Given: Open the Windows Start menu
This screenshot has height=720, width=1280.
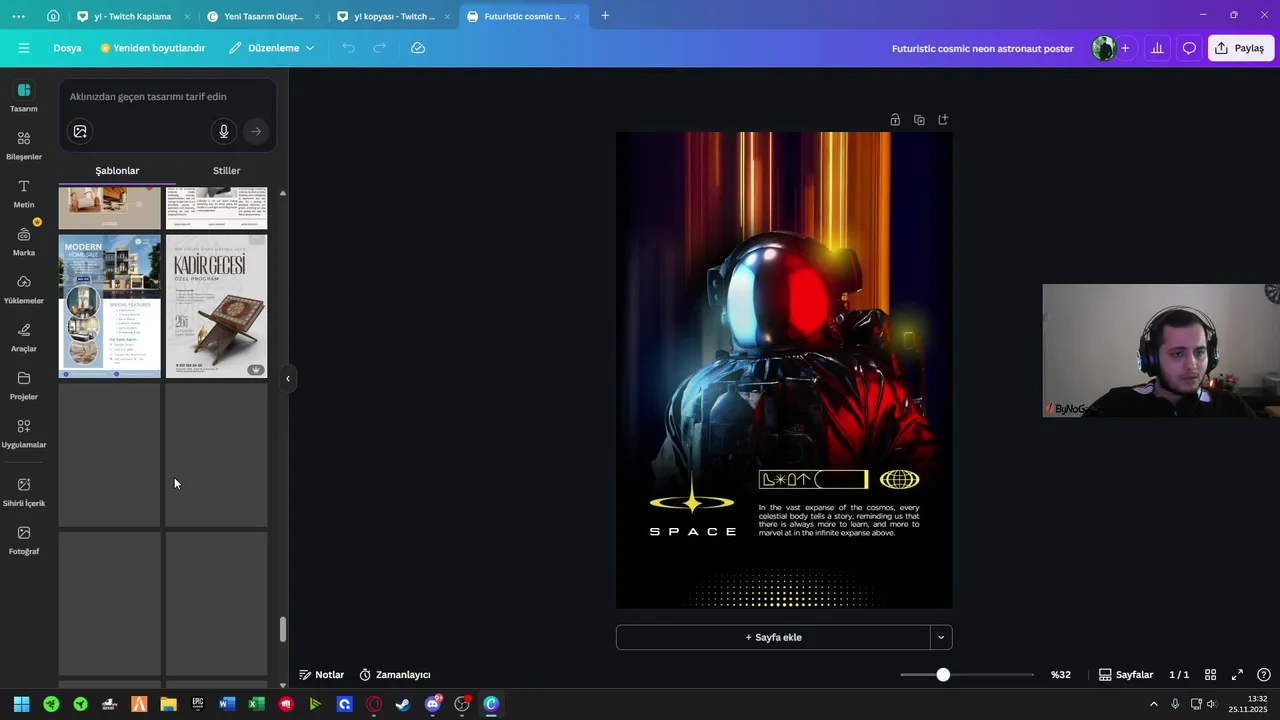Looking at the screenshot, I should 21,704.
